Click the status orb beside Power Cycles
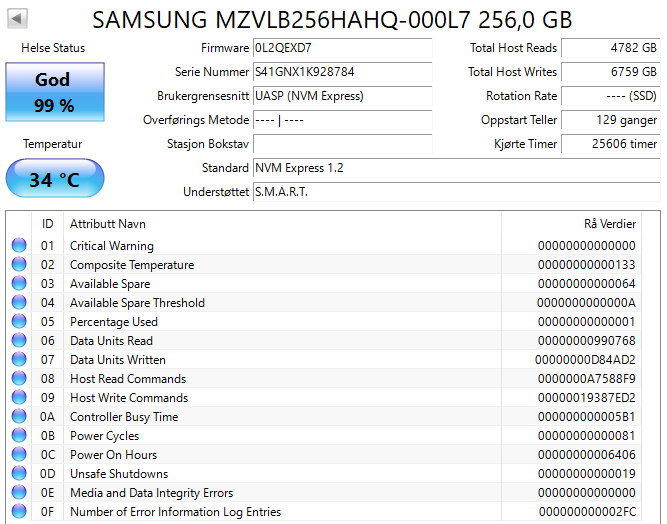Screen dimensions: 667x524 19,436
